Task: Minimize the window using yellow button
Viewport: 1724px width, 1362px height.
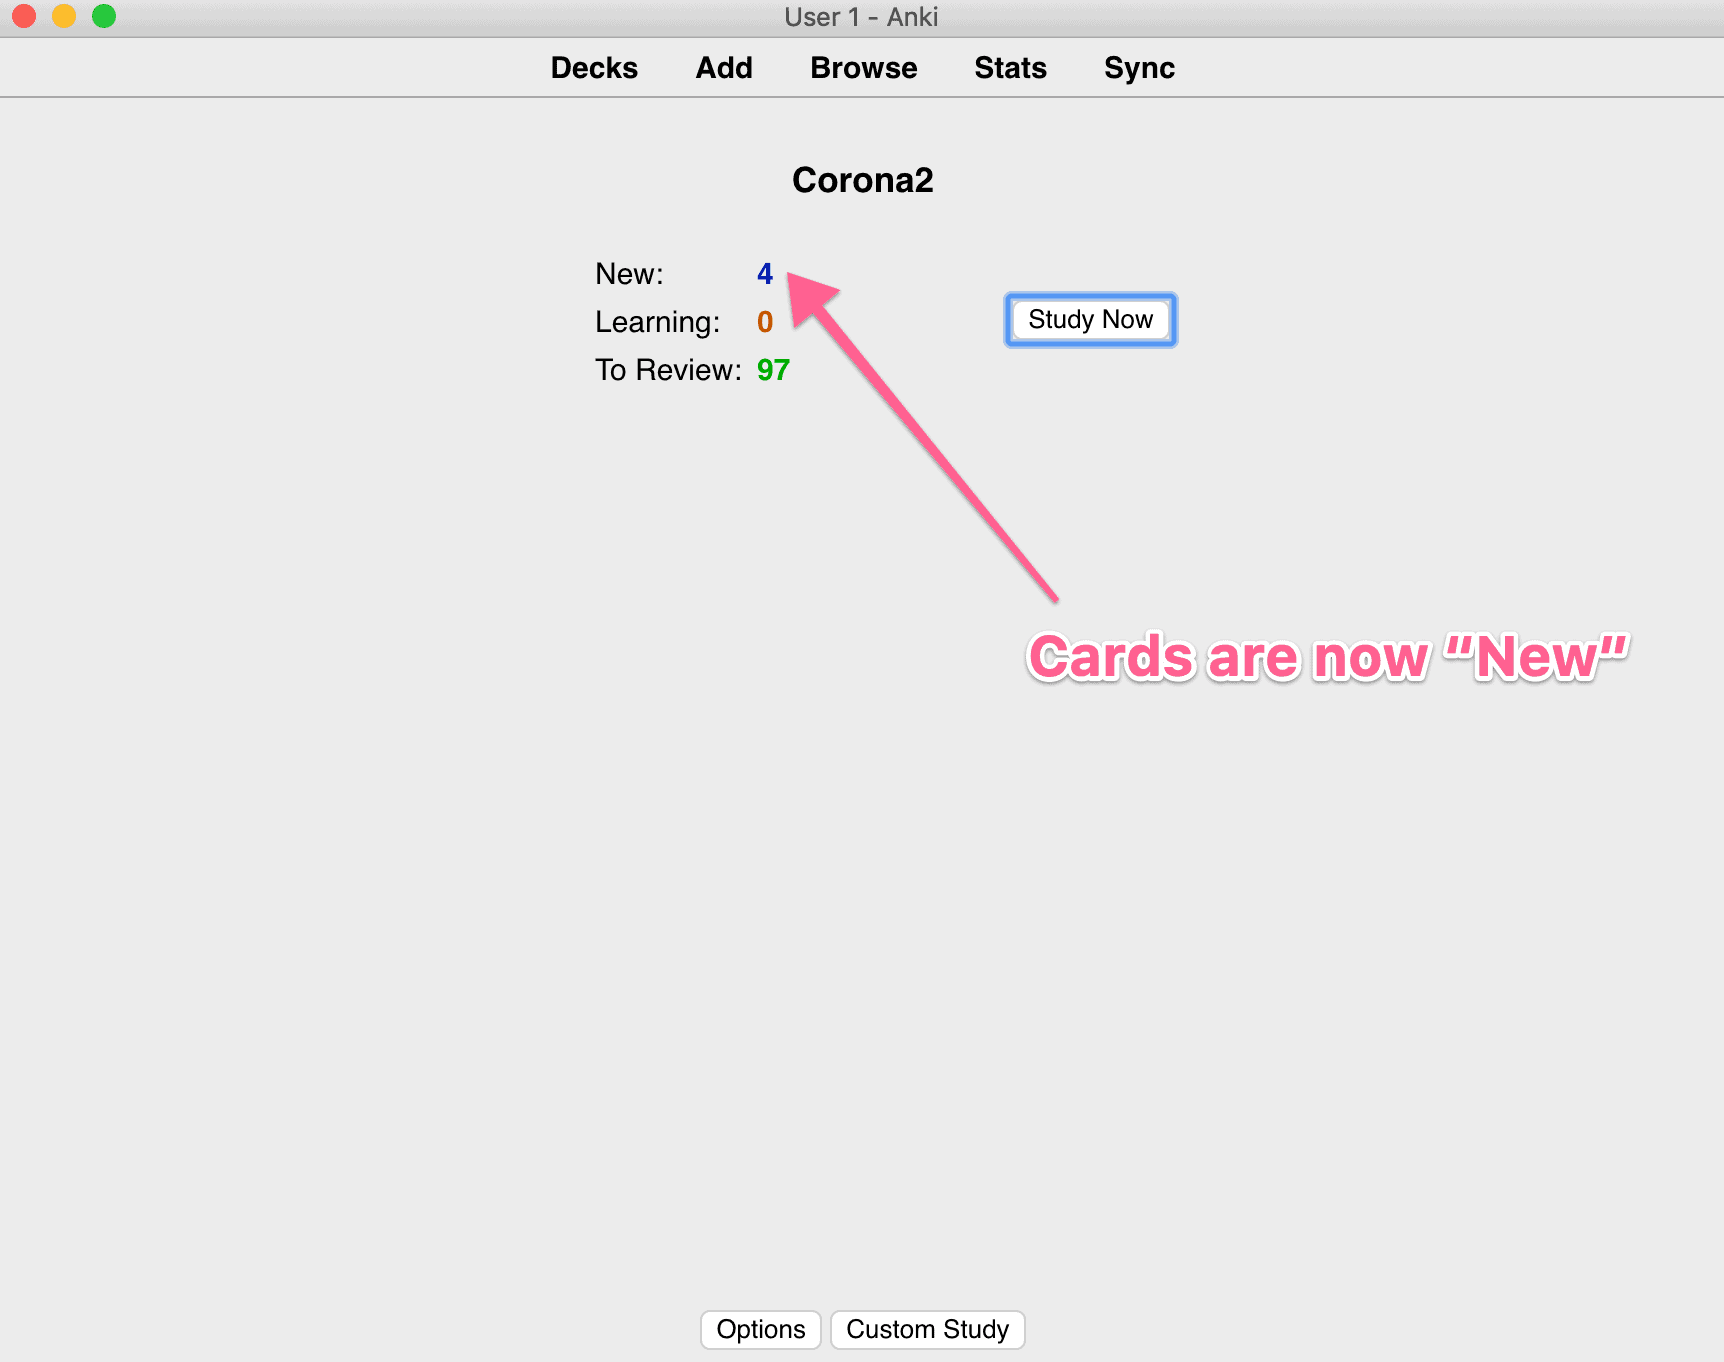Action: (x=64, y=16)
